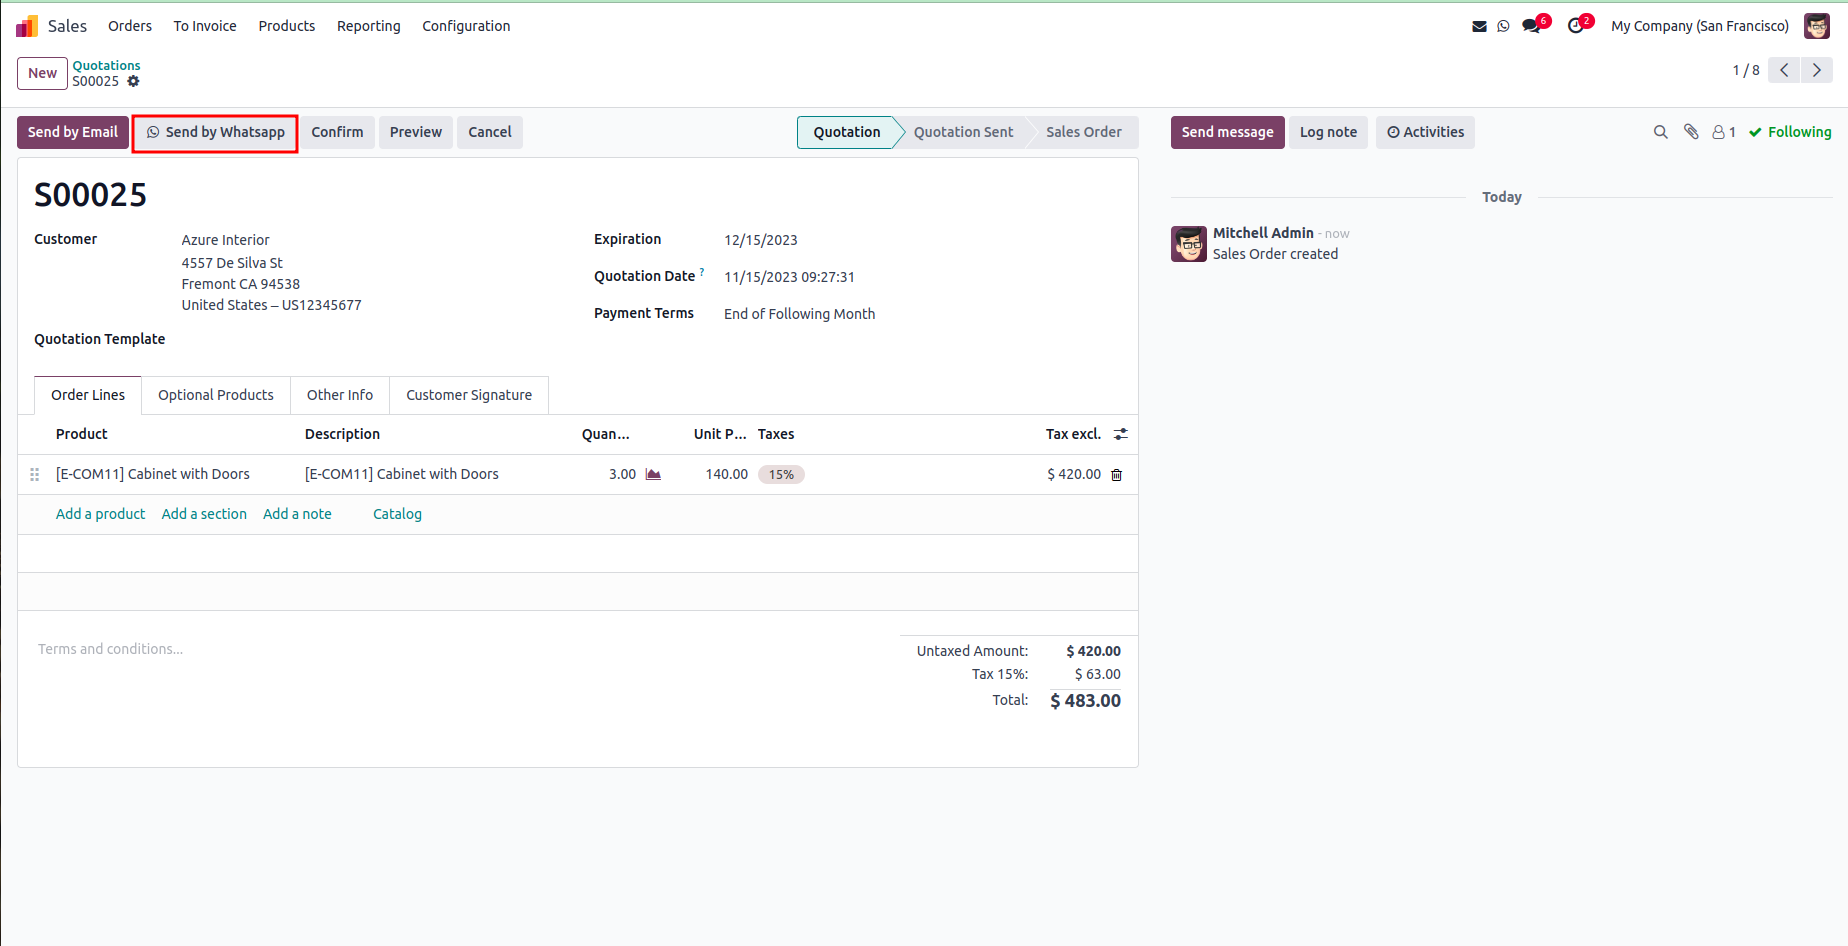Open the column settings adjust icon
The height and width of the screenshot is (946, 1848).
pyautogui.click(x=1121, y=434)
